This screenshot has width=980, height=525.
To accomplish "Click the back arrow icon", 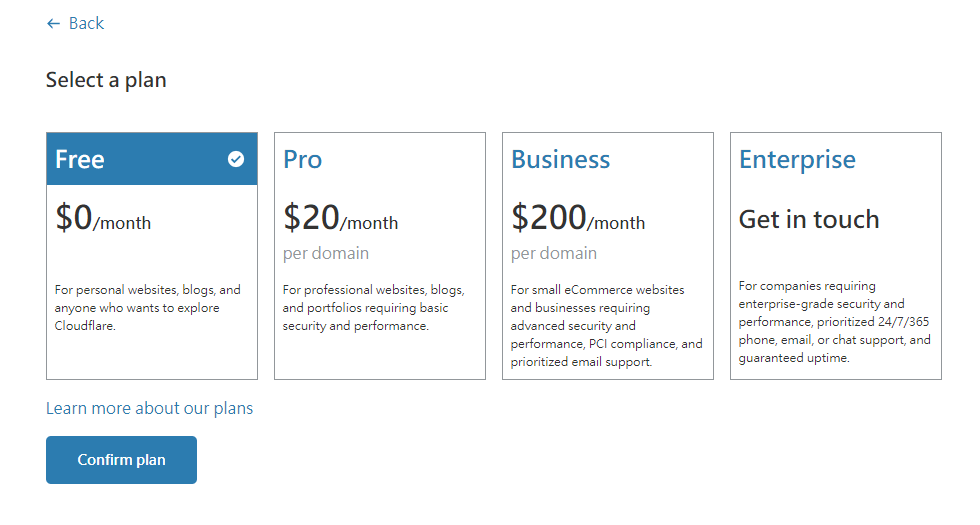I will click(x=53, y=23).
